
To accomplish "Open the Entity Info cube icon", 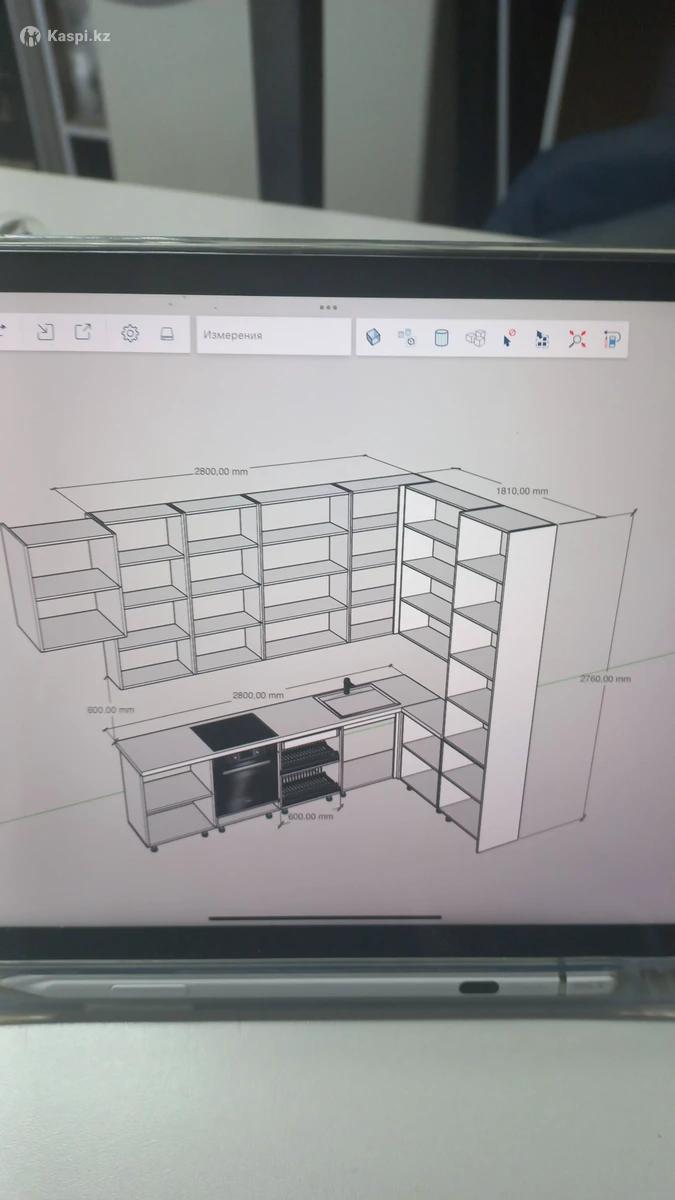I will (x=373, y=337).
